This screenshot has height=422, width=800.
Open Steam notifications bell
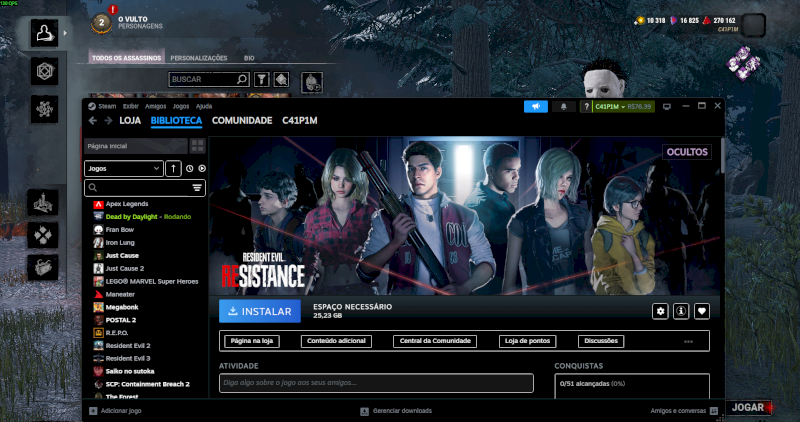click(x=564, y=106)
